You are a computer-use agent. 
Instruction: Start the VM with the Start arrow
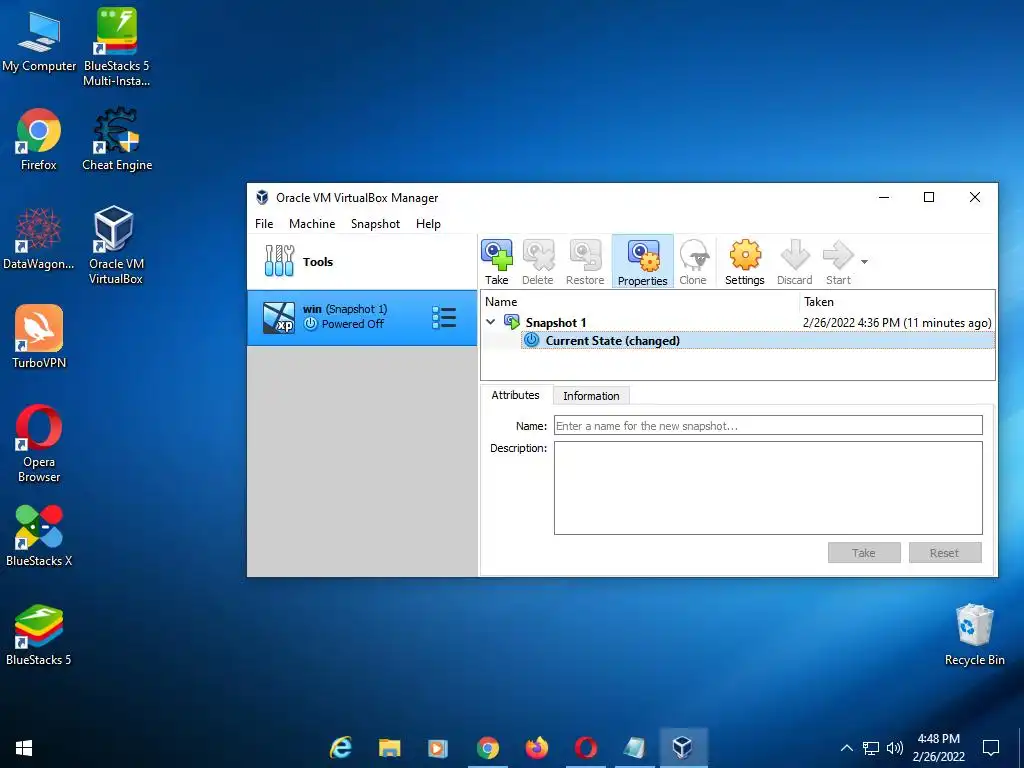pos(839,262)
